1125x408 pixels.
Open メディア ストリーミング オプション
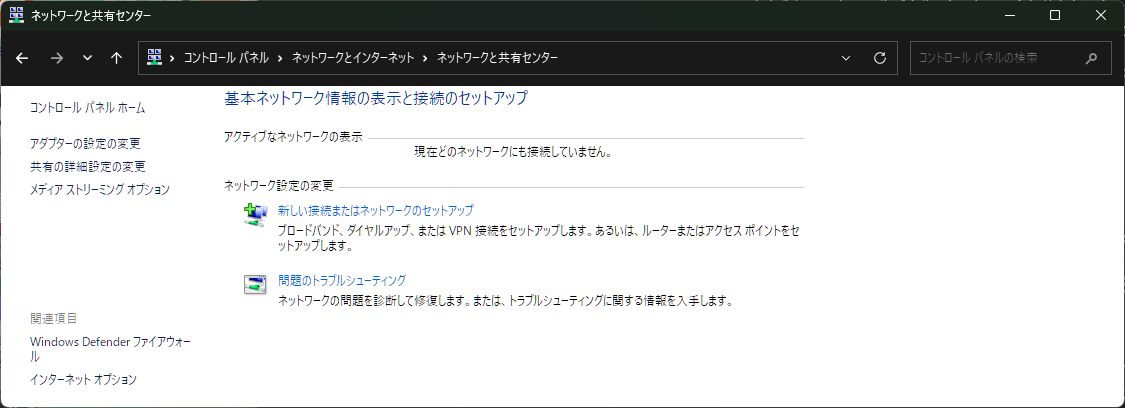click(x=100, y=189)
